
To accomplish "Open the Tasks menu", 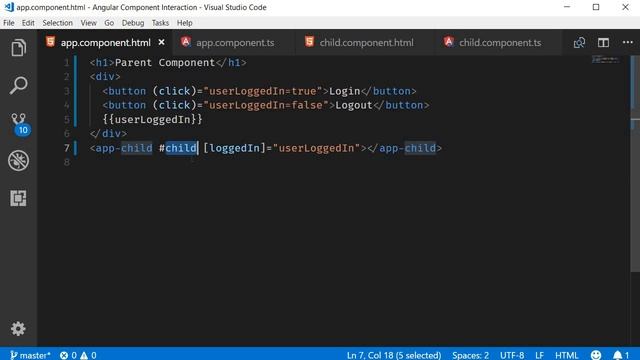I will (160, 23).
